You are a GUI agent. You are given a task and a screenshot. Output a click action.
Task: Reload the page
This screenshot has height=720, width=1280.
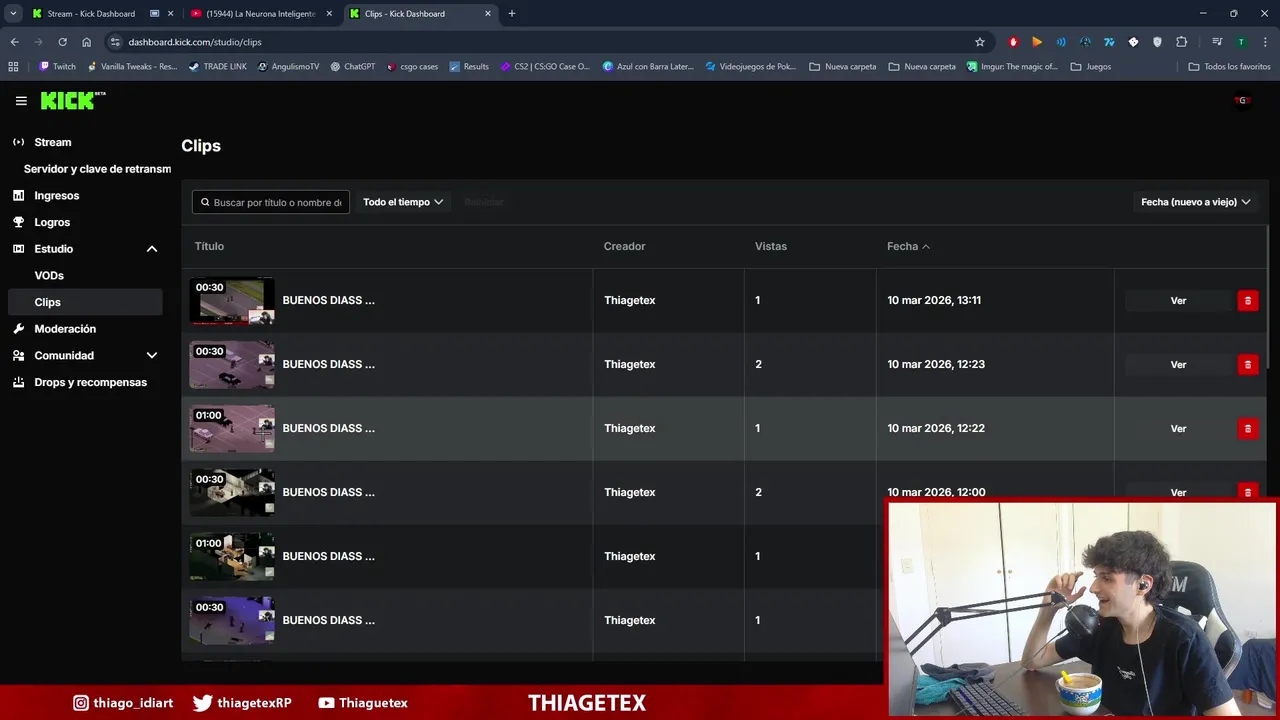click(x=62, y=42)
